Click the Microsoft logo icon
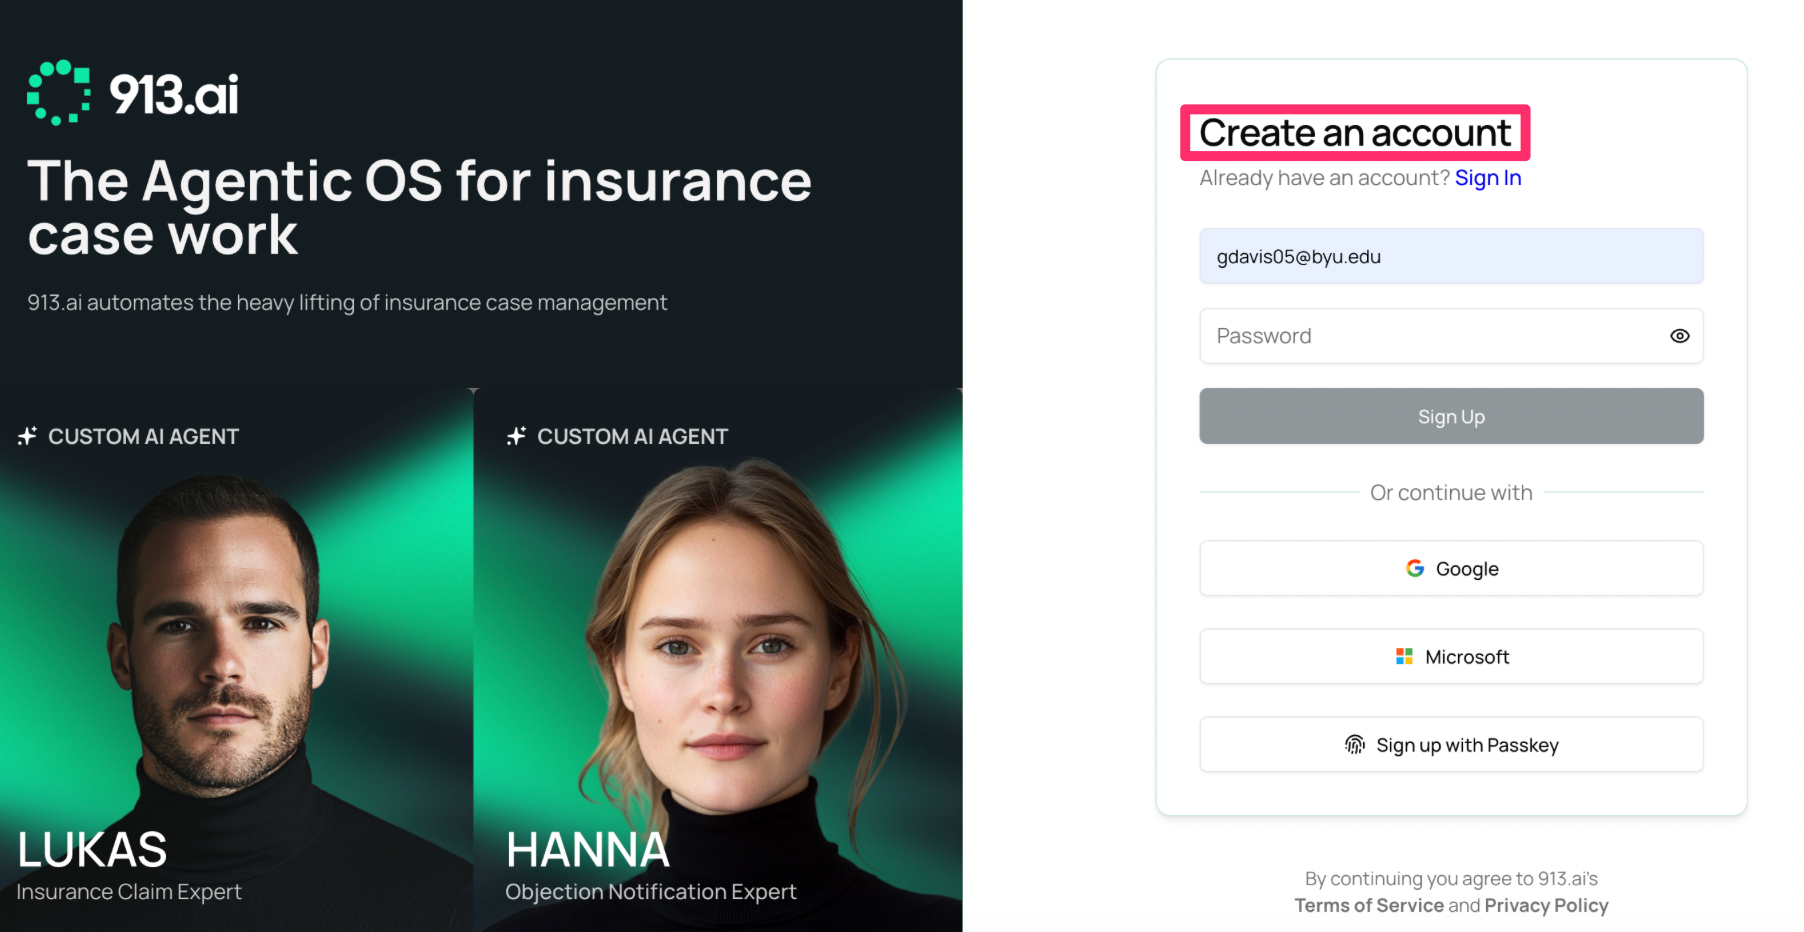 tap(1404, 656)
